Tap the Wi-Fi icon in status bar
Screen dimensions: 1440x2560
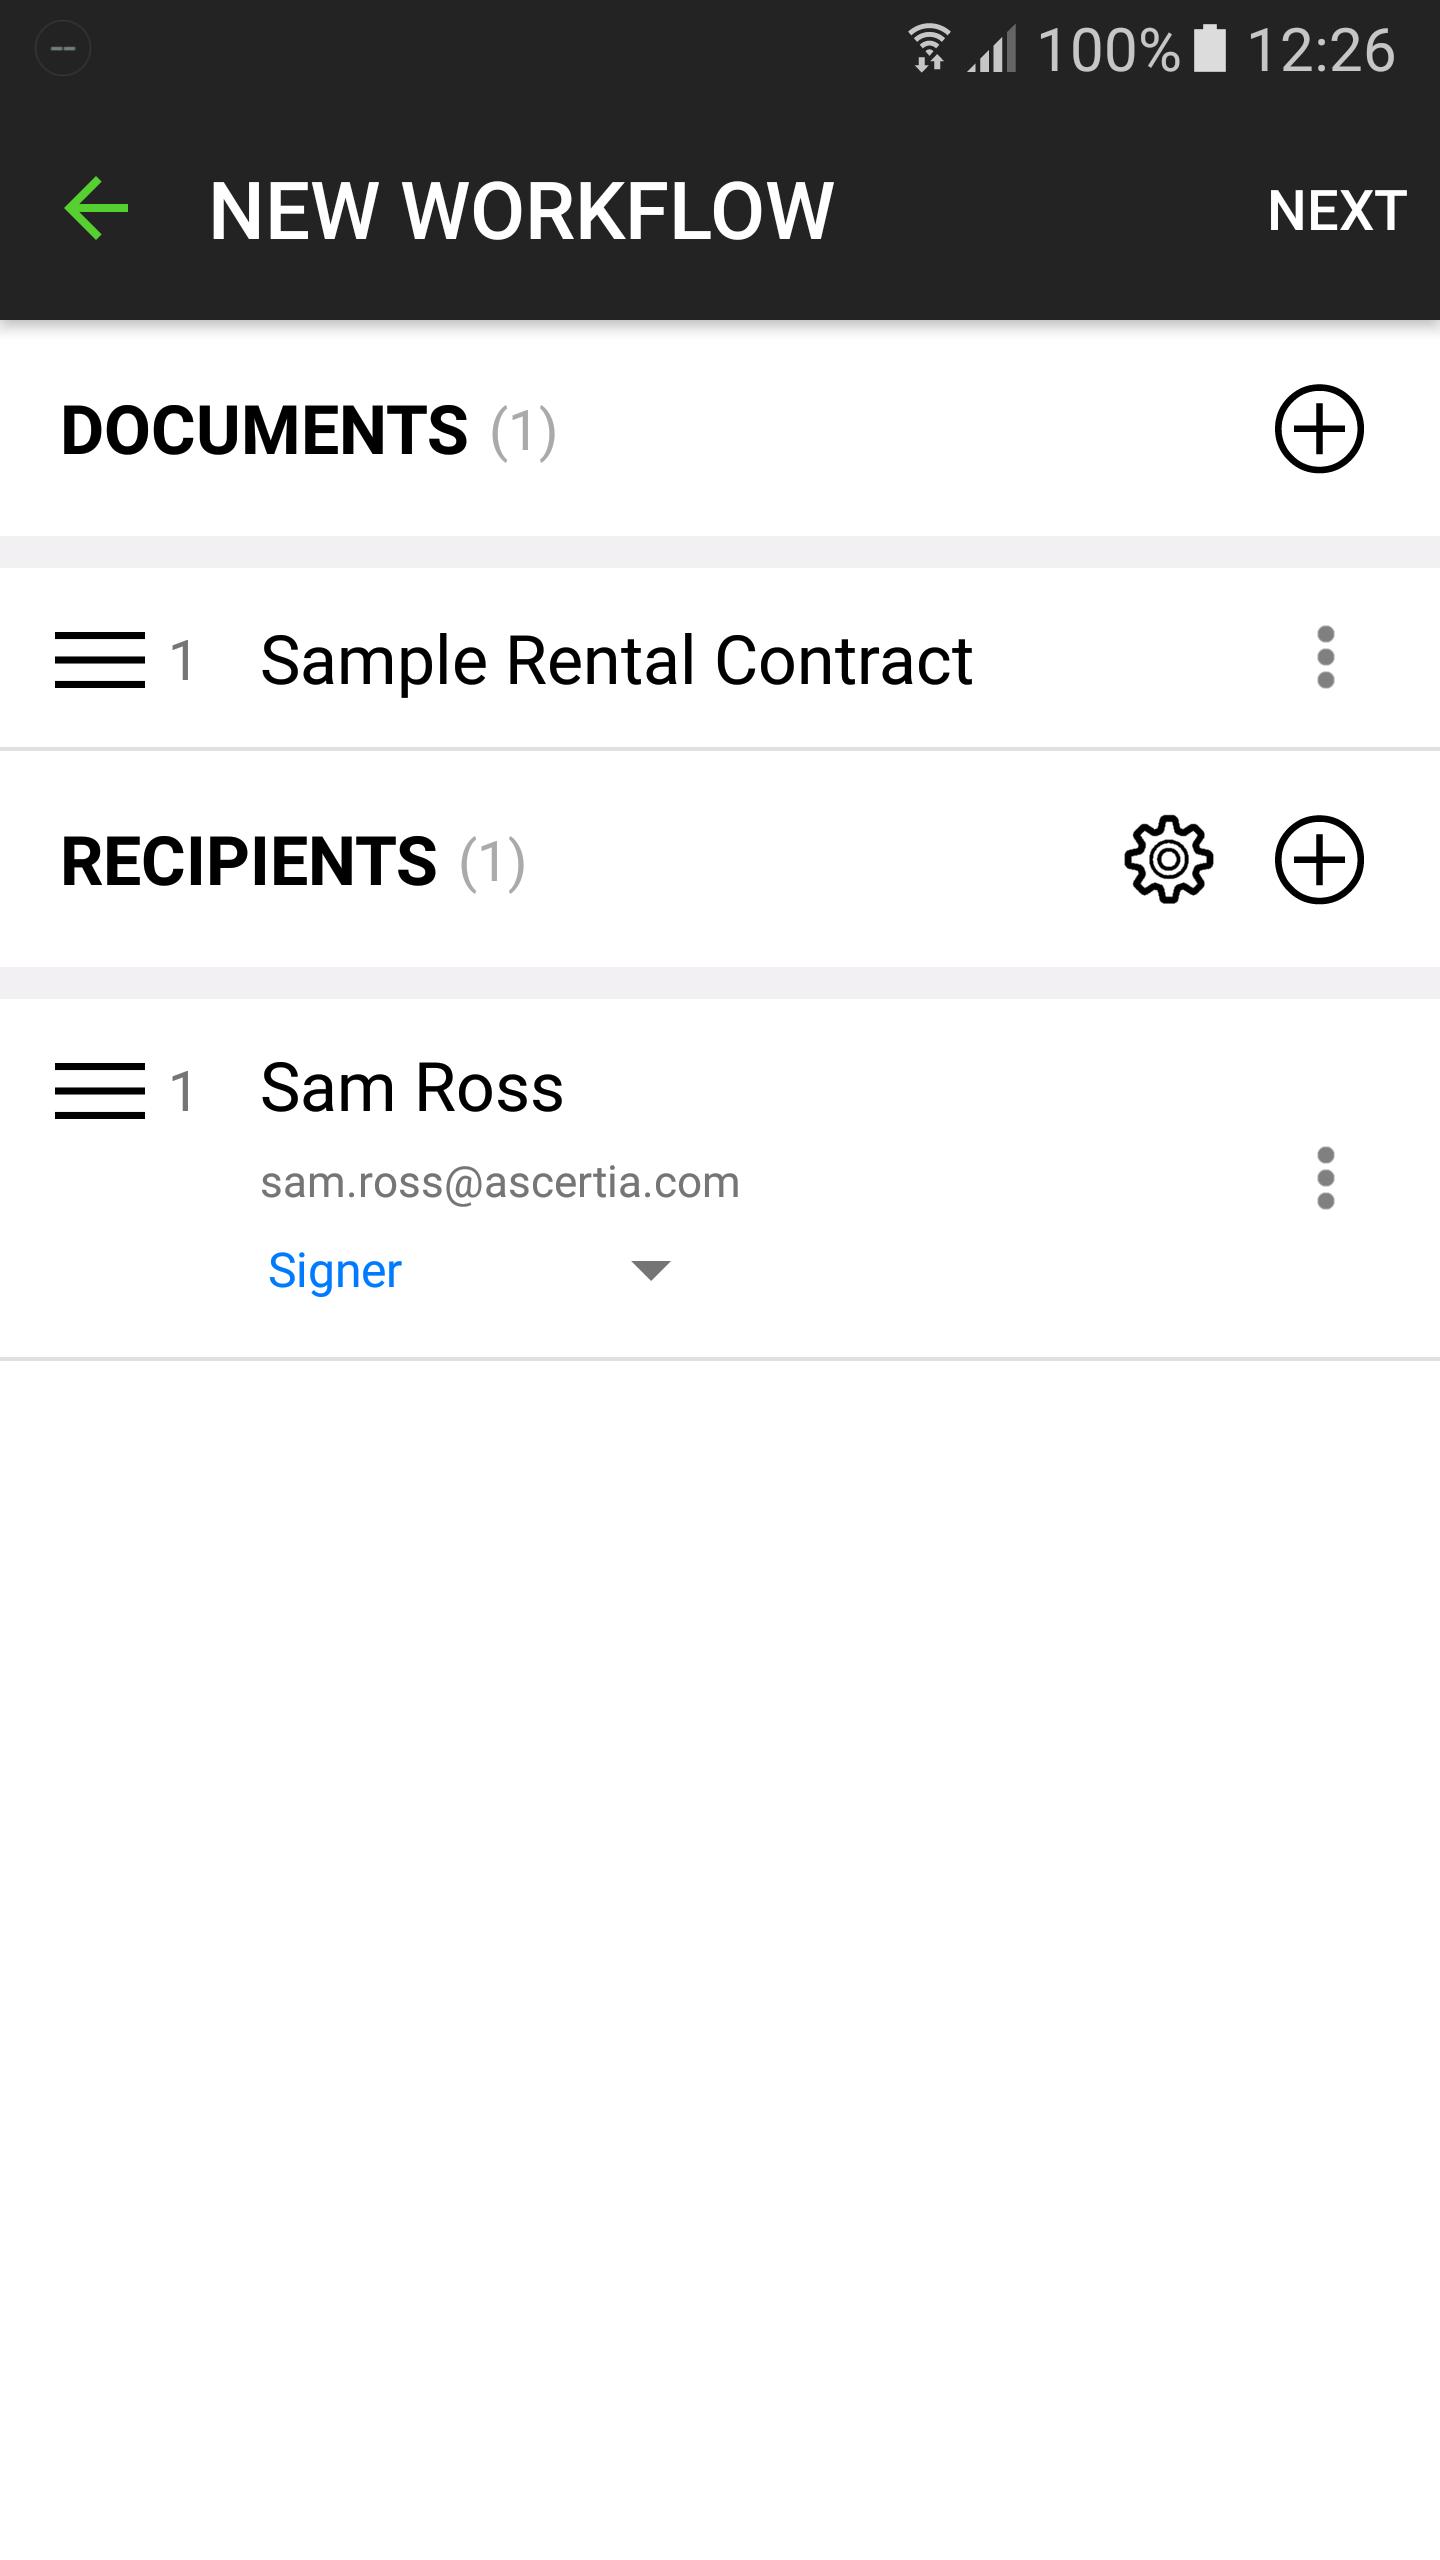click(929, 49)
